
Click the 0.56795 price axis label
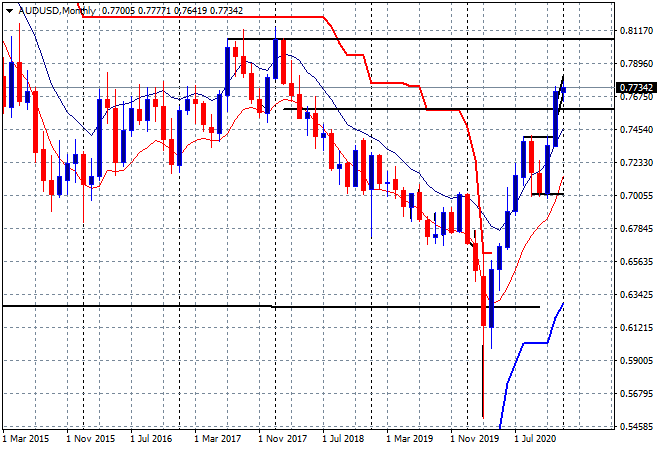point(636,394)
